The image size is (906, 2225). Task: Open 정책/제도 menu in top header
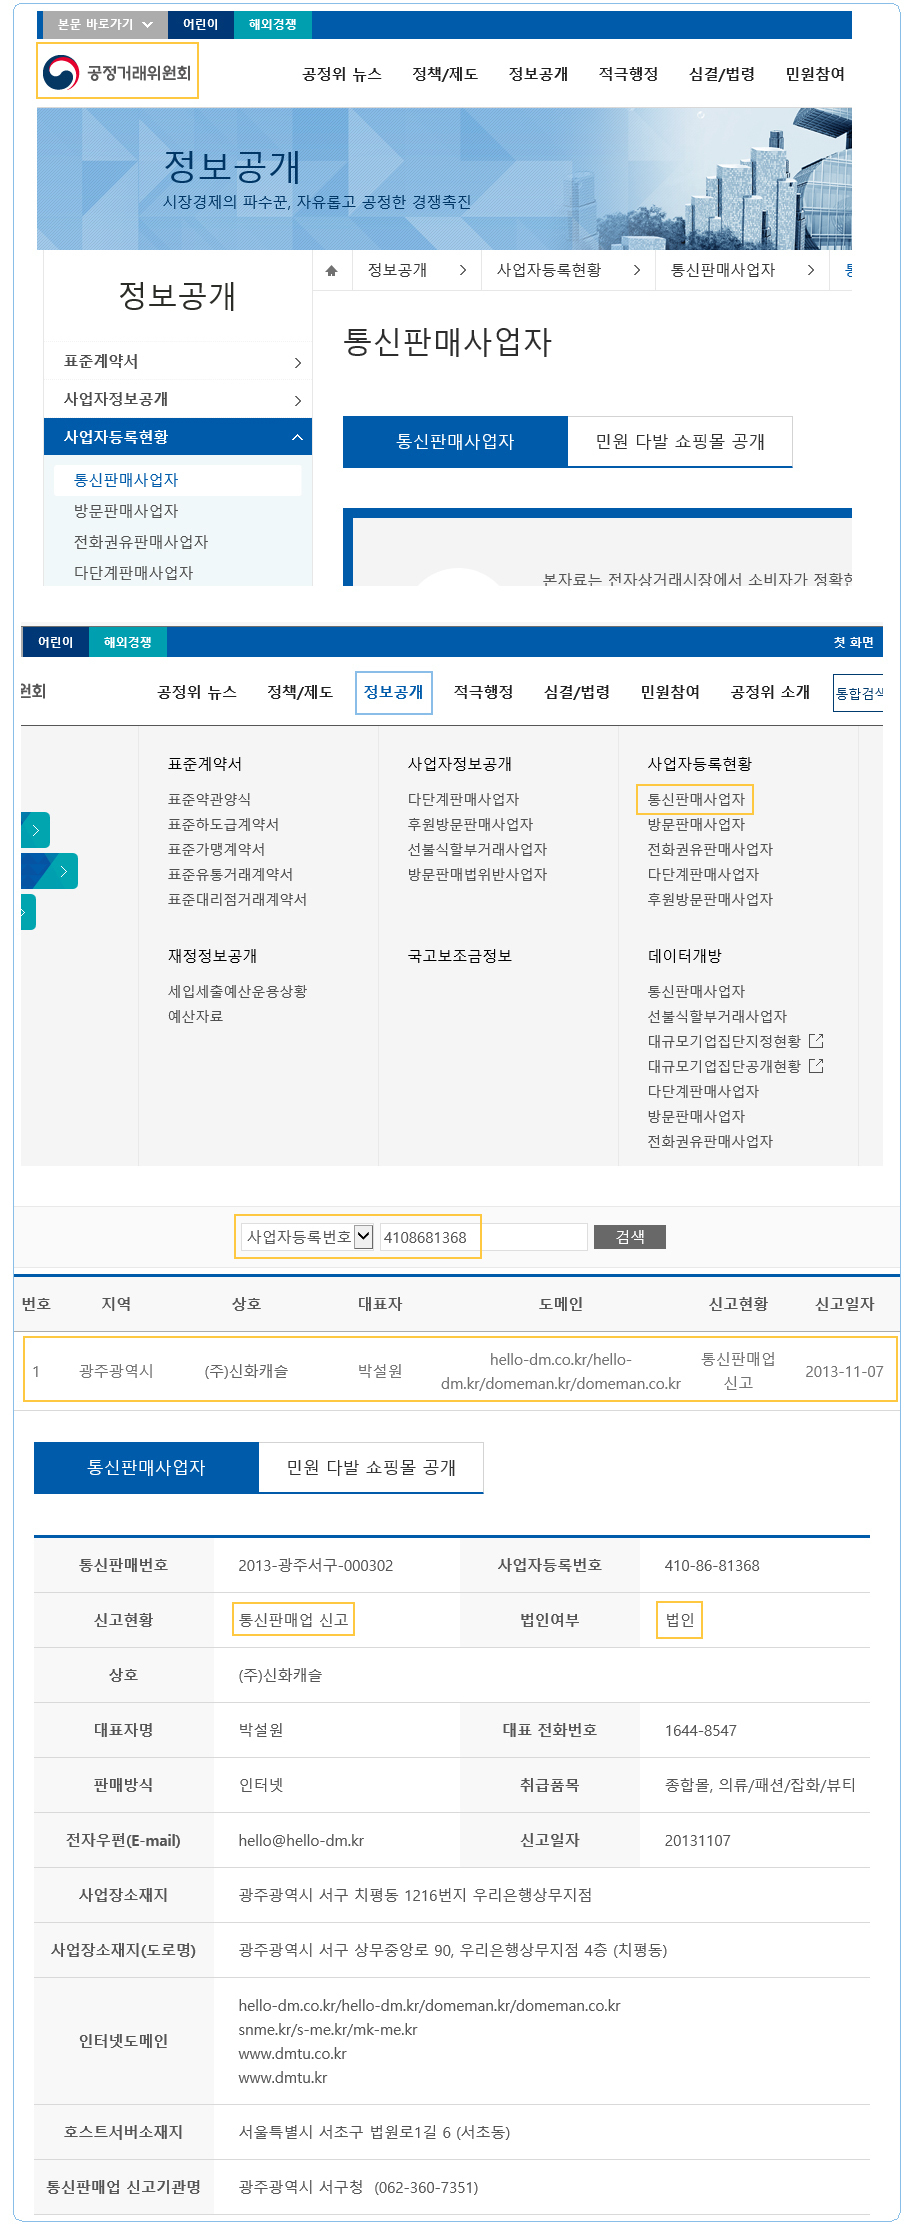(x=445, y=74)
